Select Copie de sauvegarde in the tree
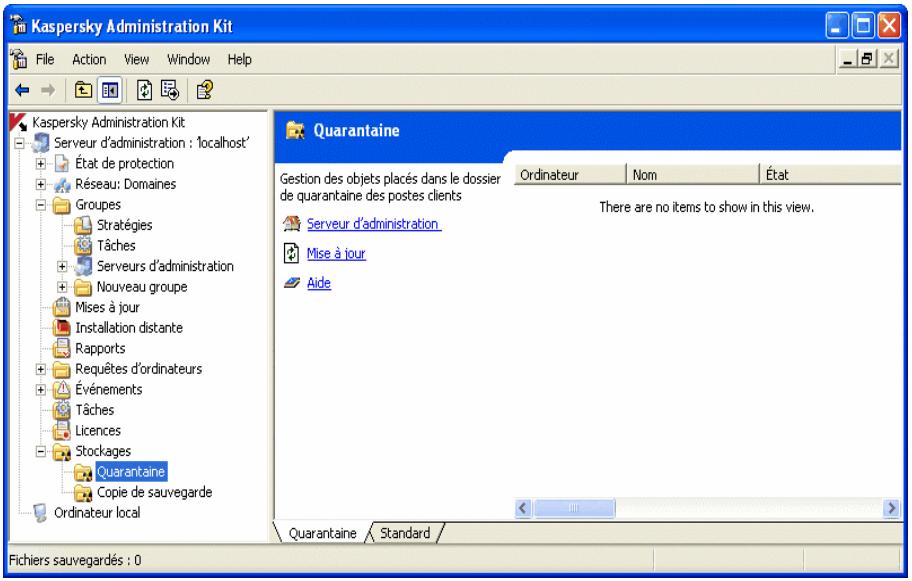This screenshot has height=581, width=912. tap(154, 493)
